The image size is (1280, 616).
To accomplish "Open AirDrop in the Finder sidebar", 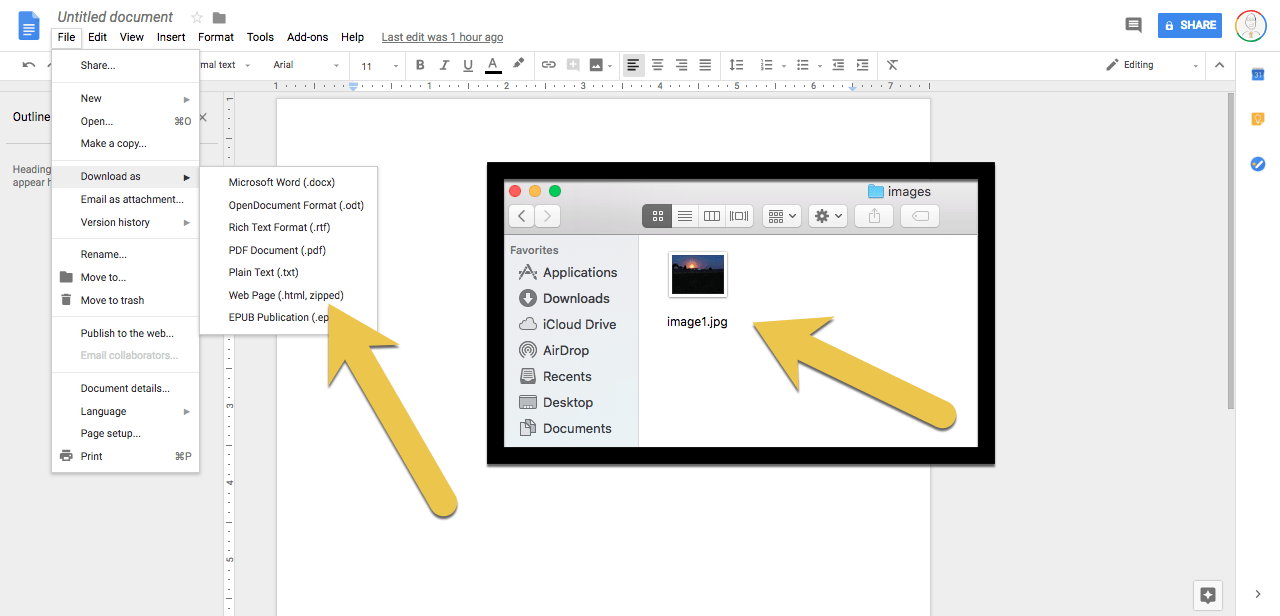I will [553, 350].
